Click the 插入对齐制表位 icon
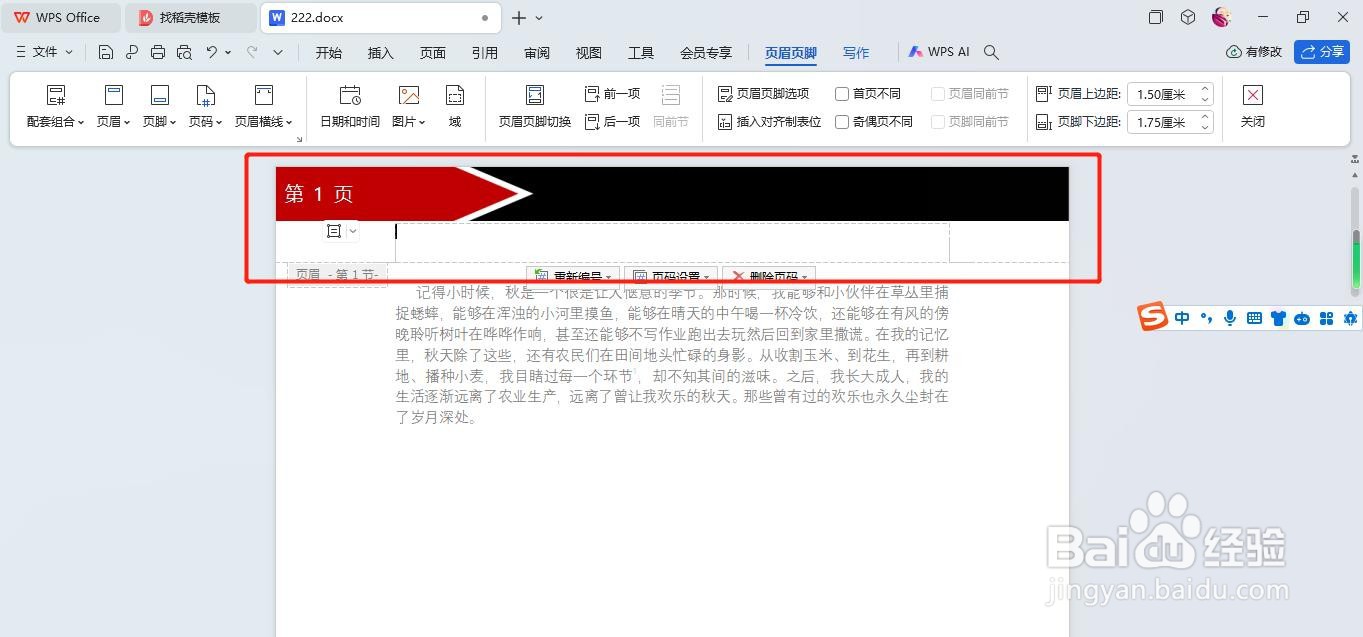Viewport: 1363px width, 637px height. pyautogui.click(x=727, y=121)
